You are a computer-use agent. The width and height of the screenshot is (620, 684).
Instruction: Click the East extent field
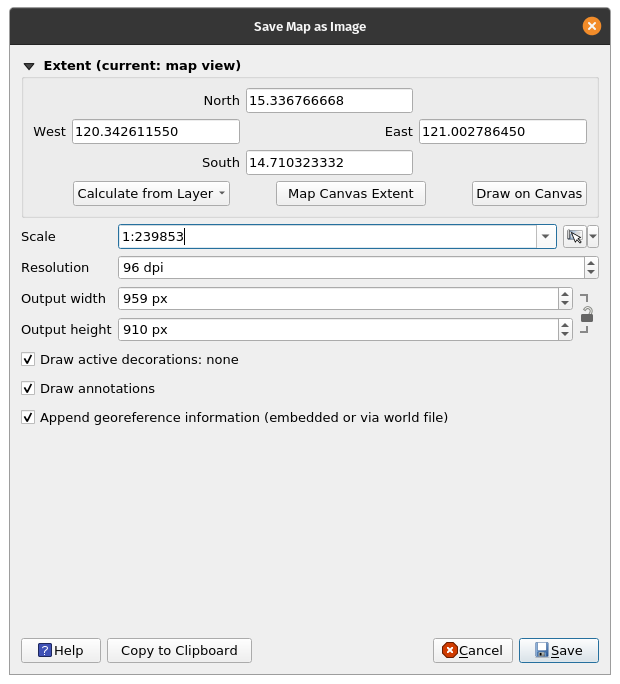tap(503, 132)
